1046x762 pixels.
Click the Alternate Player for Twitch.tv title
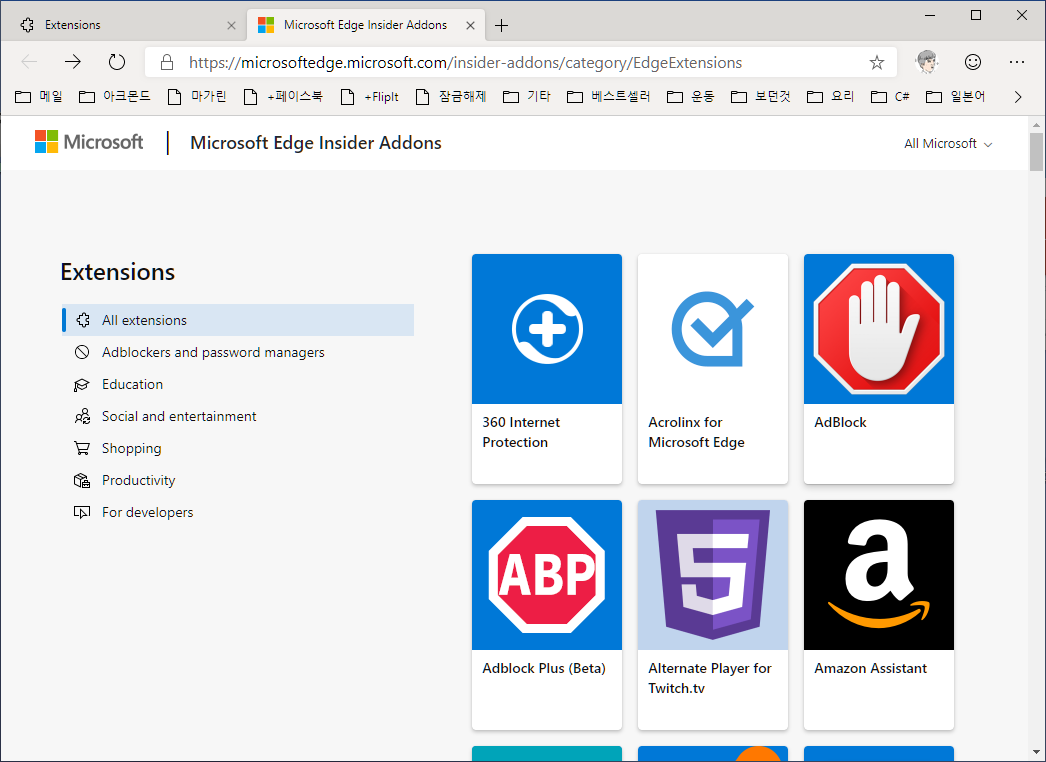click(x=710, y=679)
